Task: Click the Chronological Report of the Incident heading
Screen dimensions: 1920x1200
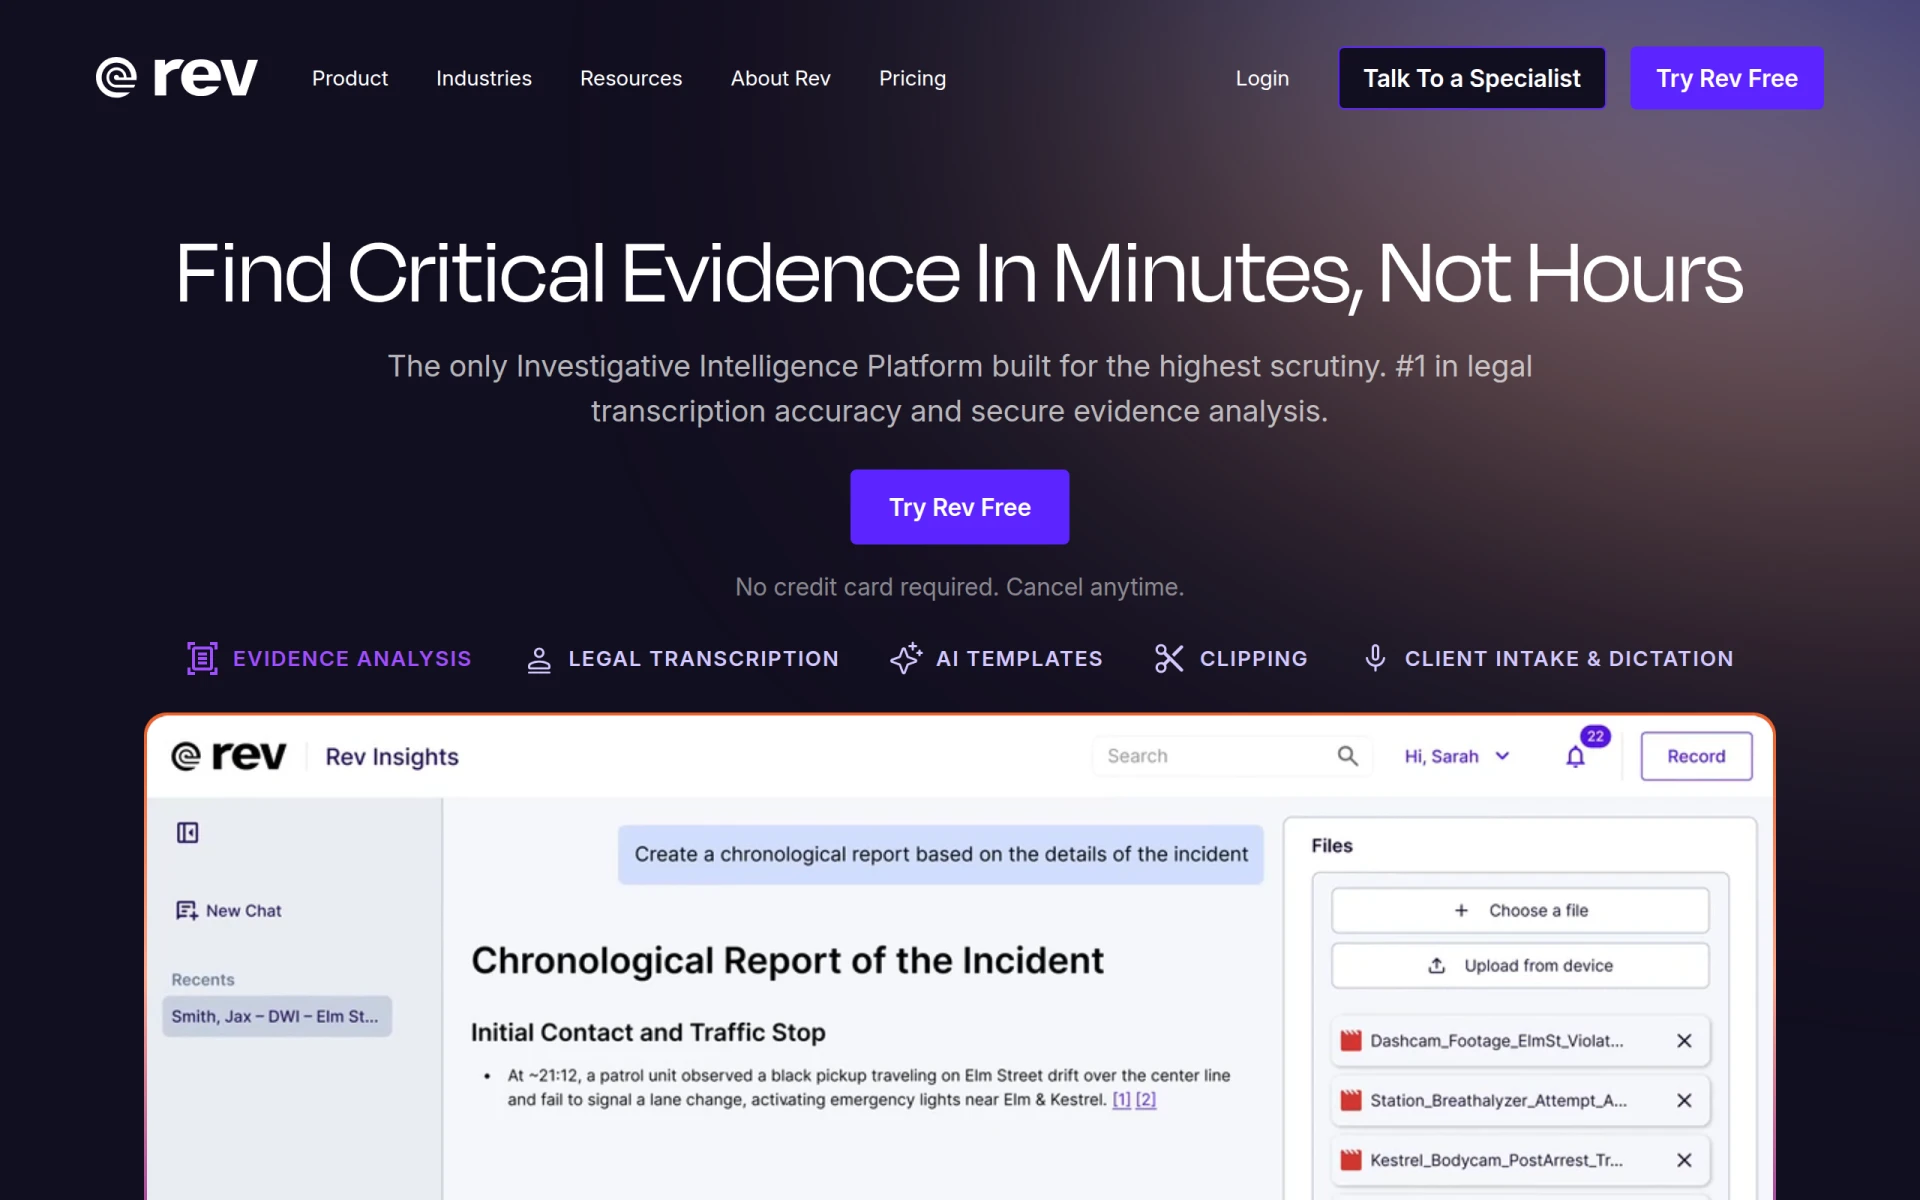Action: pyautogui.click(x=787, y=960)
